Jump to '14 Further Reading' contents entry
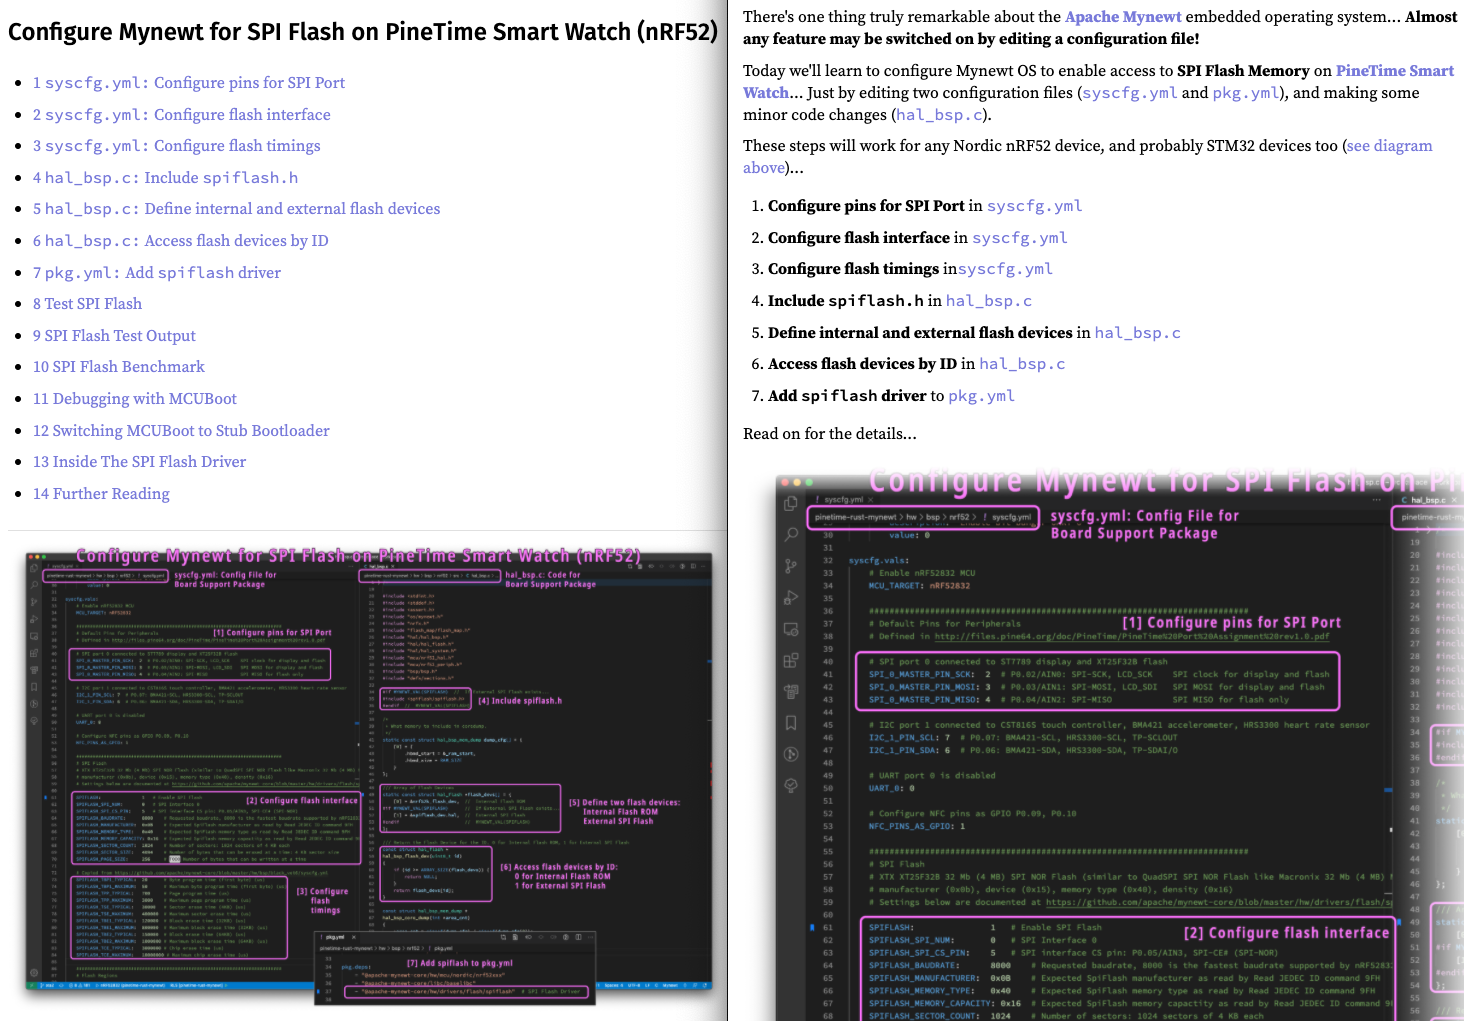The height and width of the screenshot is (1021, 1464). (x=101, y=494)
